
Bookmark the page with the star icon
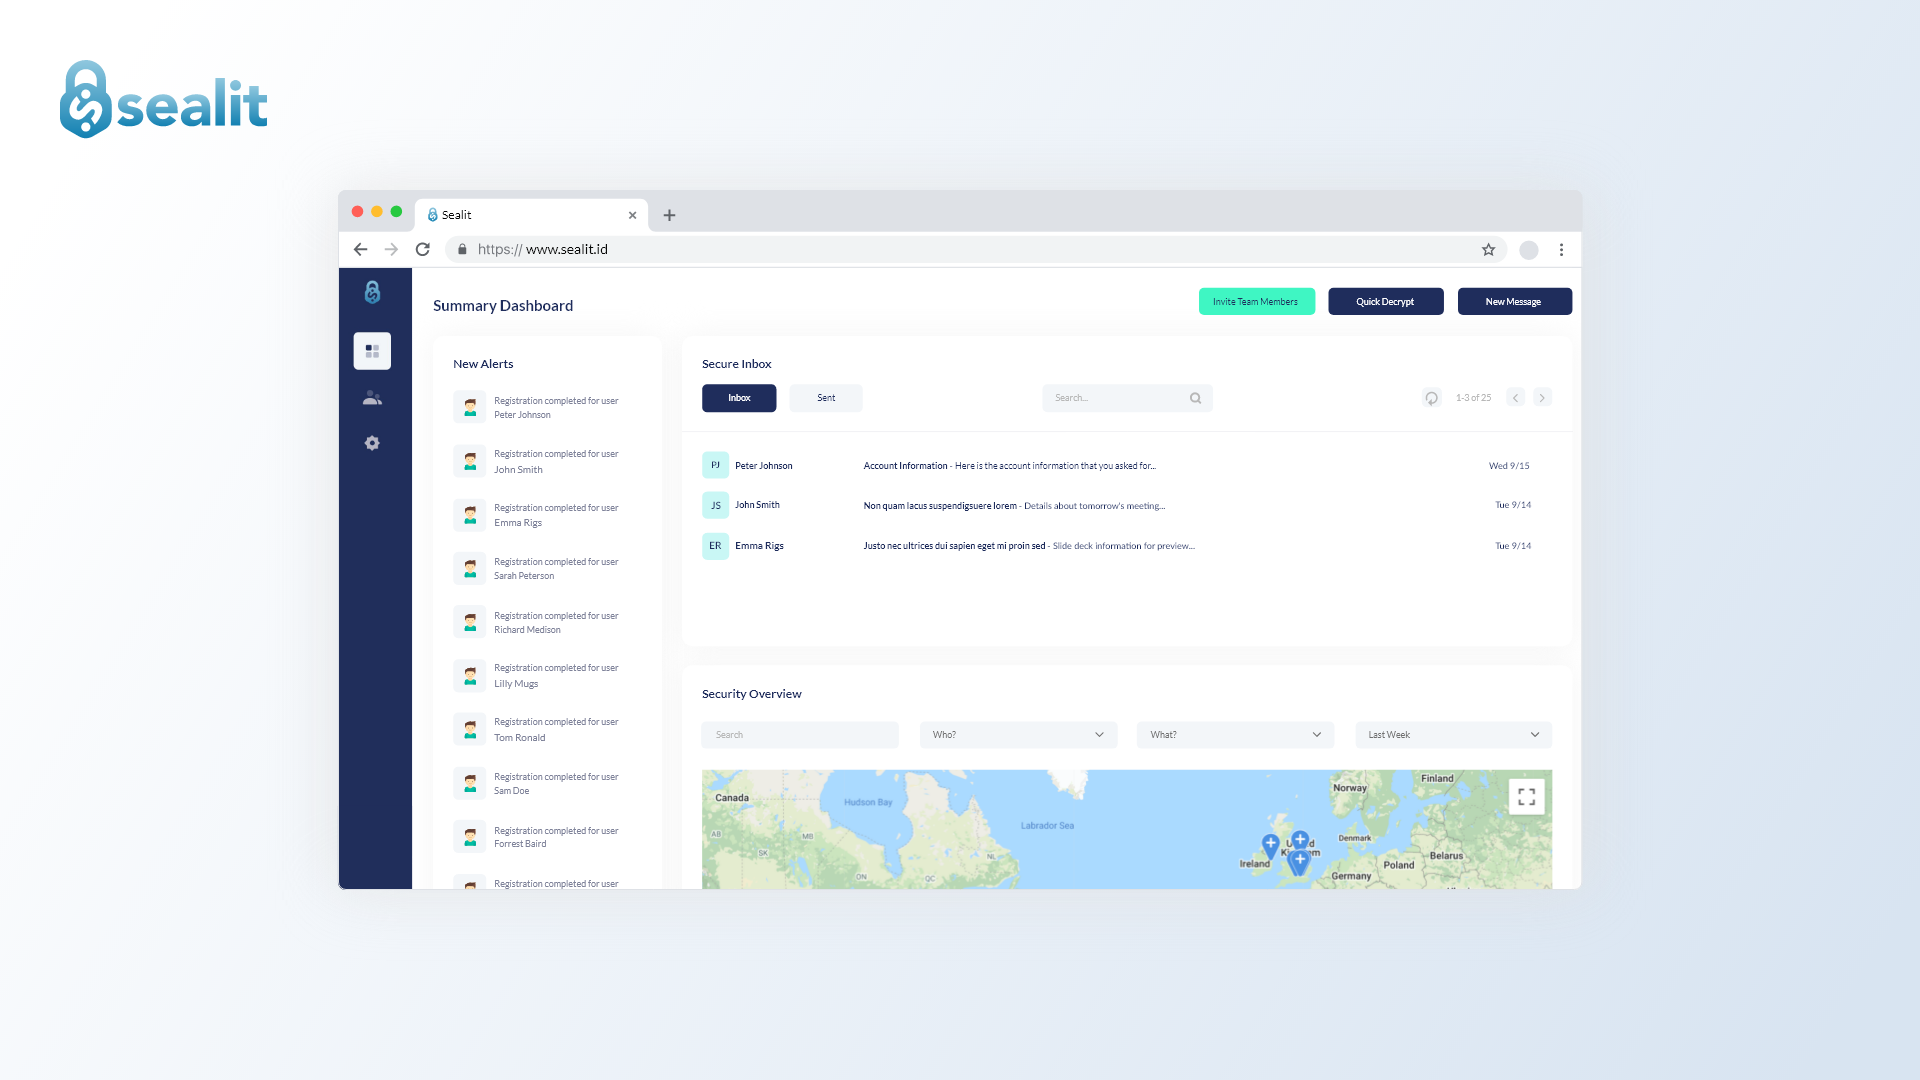[1488, 250]
